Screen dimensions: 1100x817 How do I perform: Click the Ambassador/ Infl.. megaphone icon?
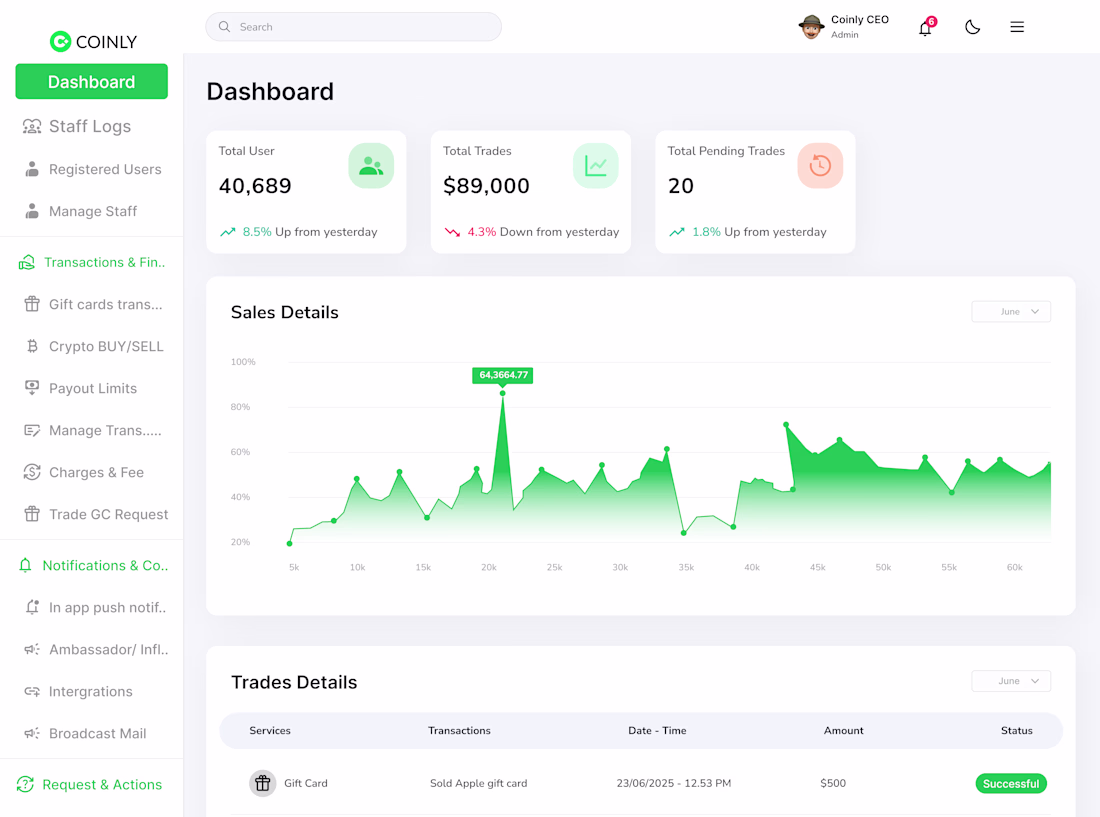(32, 649)
